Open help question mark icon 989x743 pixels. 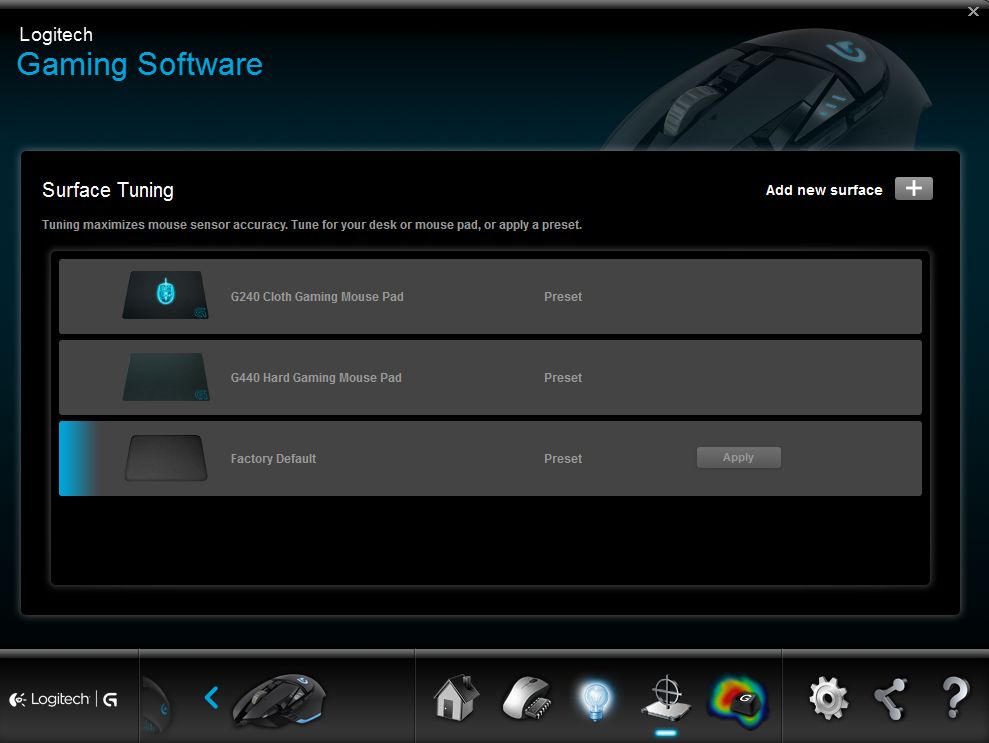click(953, 698)
